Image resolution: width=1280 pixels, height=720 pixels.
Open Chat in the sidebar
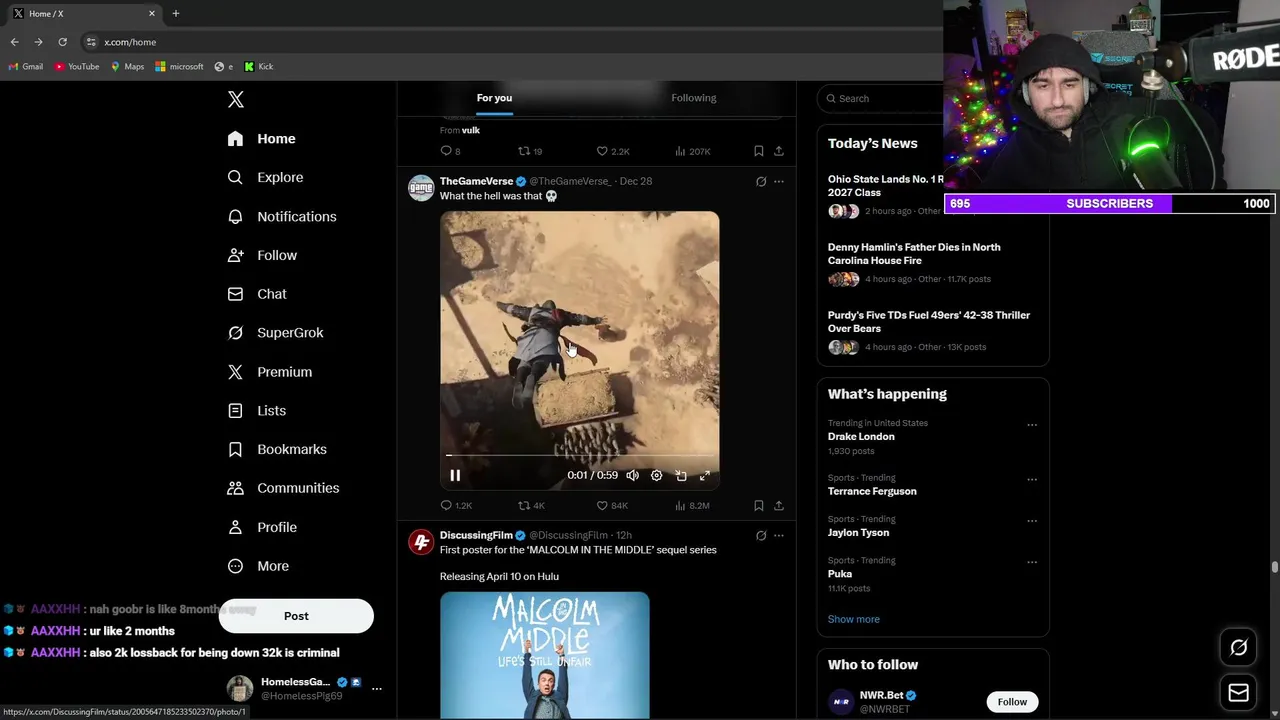(x=257, y=294)
